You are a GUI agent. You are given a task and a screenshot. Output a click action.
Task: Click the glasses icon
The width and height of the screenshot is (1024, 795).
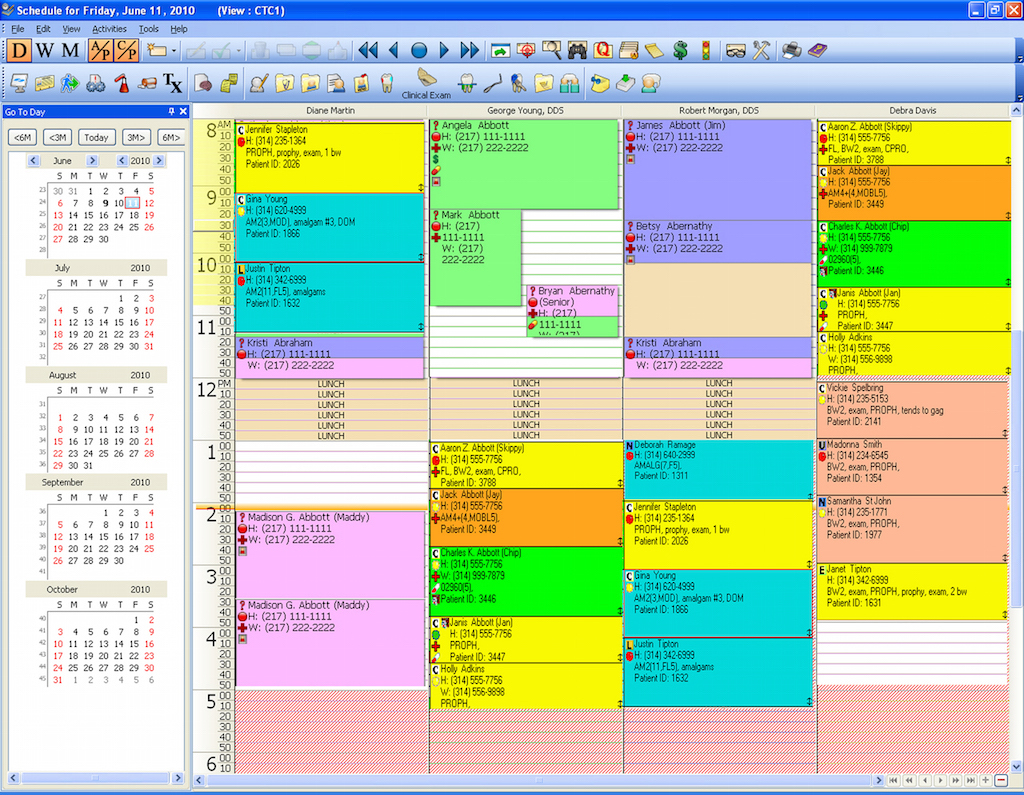coord(735,50)
